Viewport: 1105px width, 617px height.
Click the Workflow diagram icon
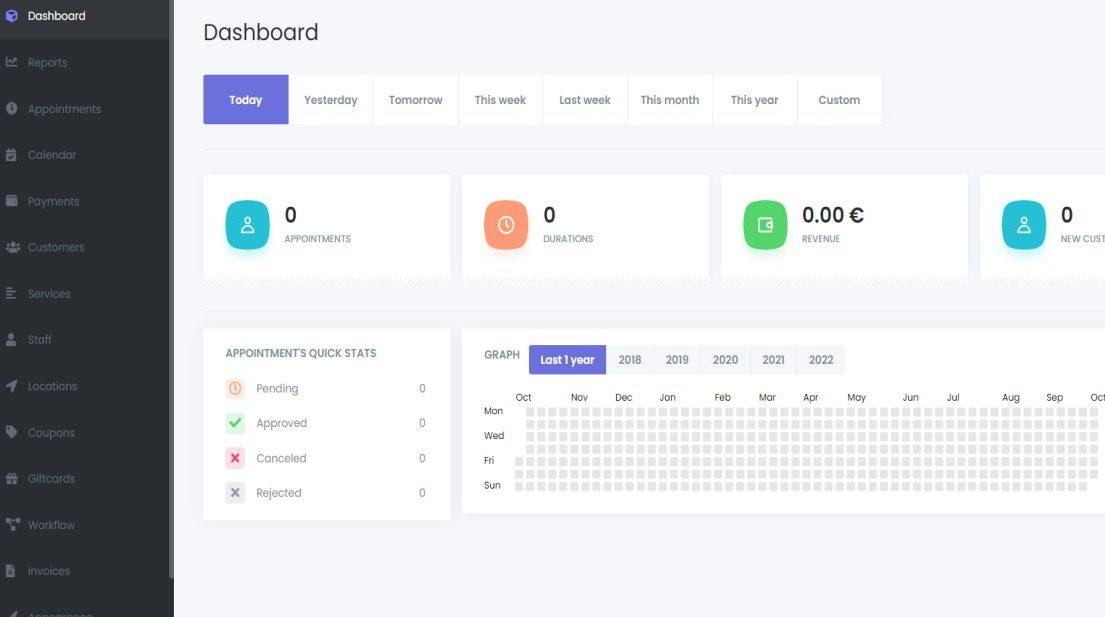tap(12, 524)
